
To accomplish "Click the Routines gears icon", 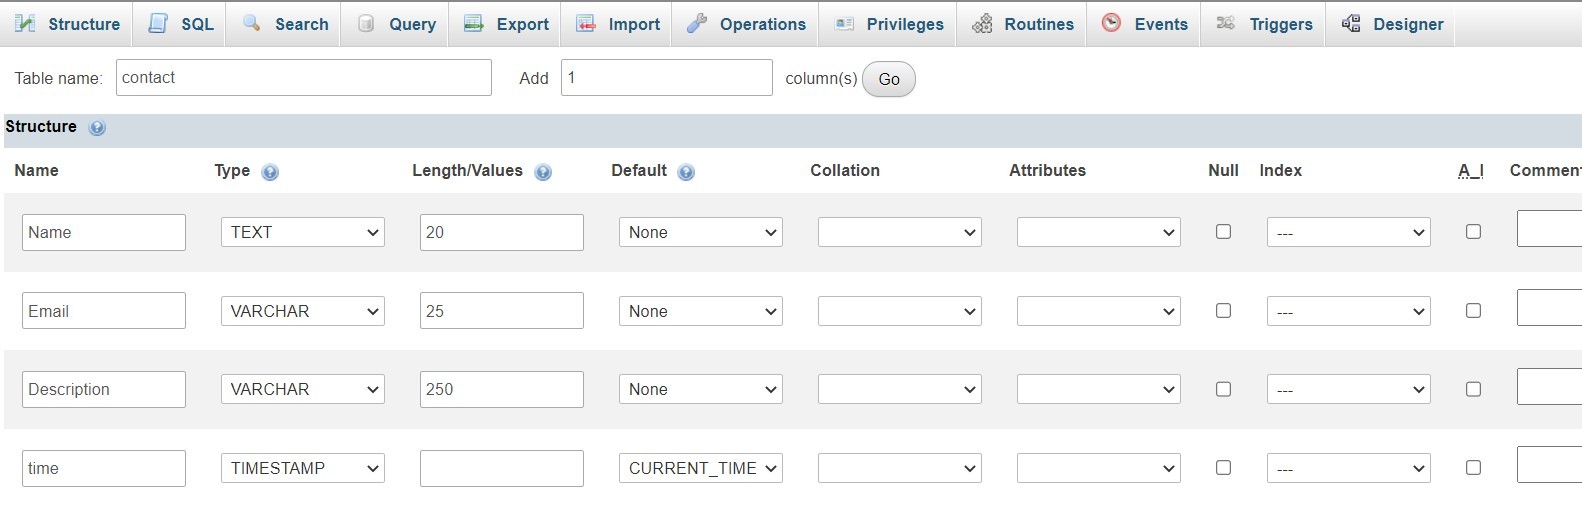I will [x=983, y=23].
